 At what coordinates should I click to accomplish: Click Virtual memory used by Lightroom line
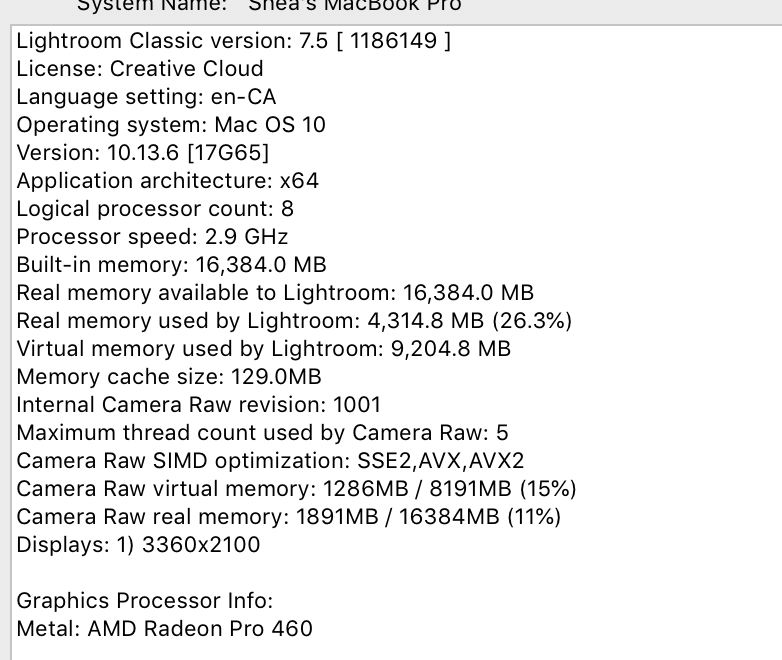[263, 349]
